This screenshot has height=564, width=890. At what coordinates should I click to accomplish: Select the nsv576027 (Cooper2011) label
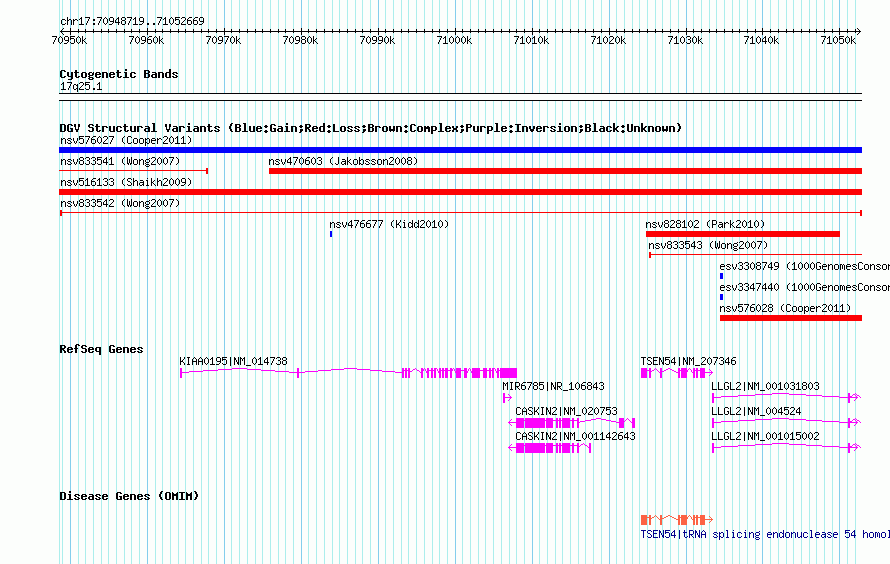[x=126, y=140]
